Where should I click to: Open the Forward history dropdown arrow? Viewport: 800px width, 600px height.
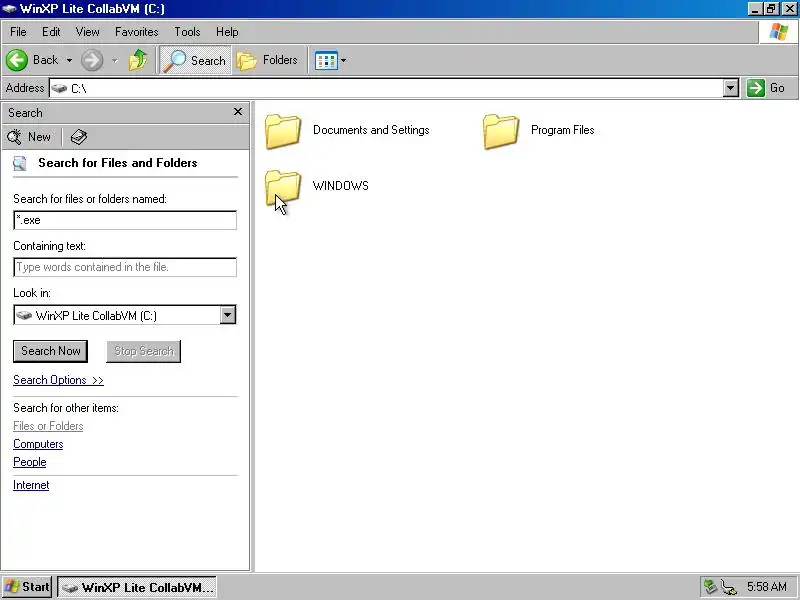(x=115, y=60)
